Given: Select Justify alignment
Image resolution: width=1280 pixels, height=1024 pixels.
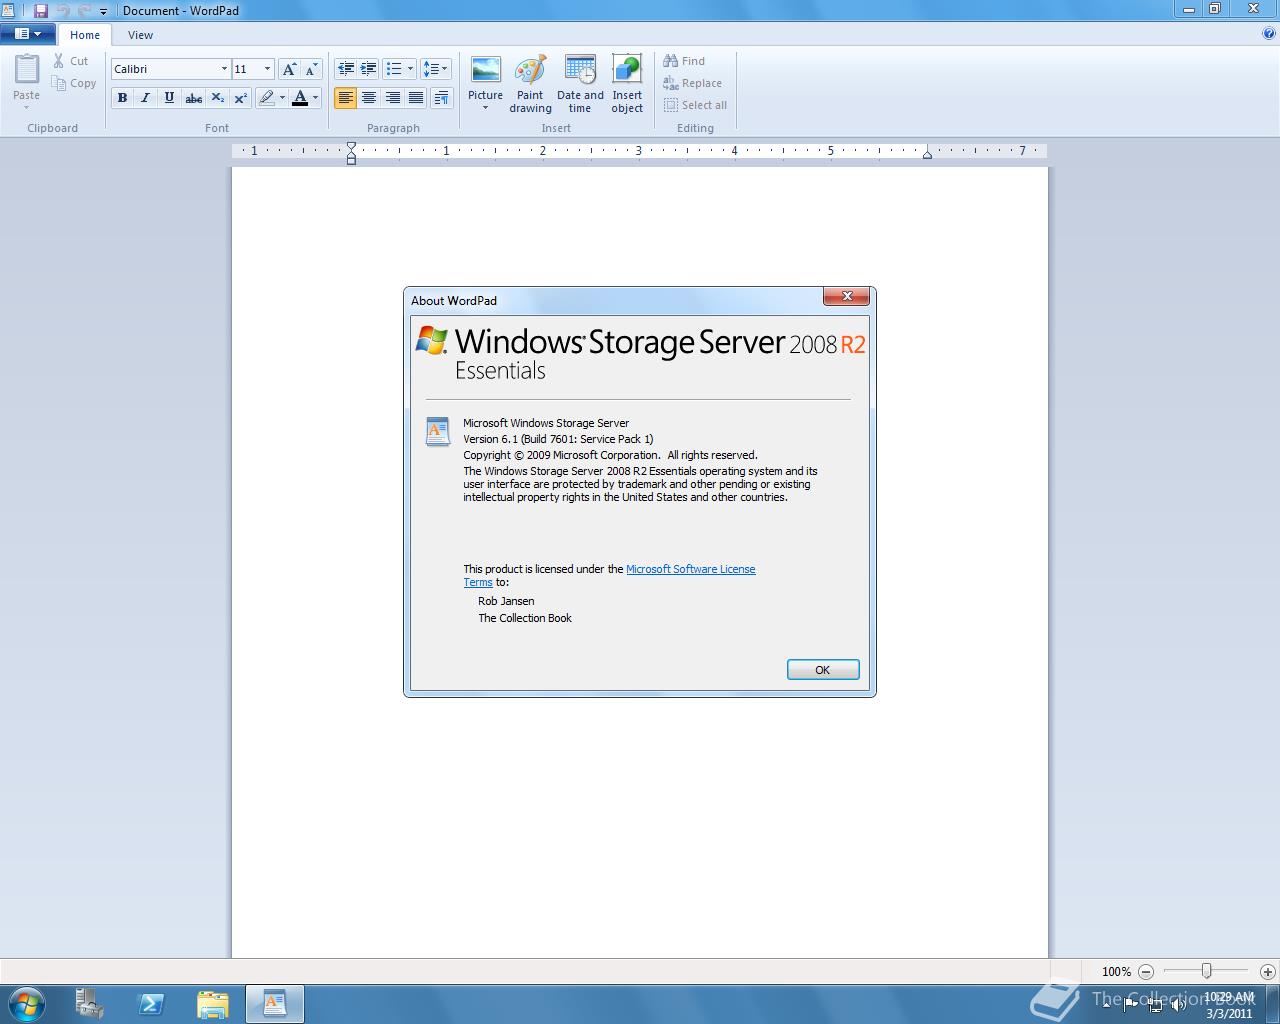Looking at the screenshot, I should (x=416, y=98).
